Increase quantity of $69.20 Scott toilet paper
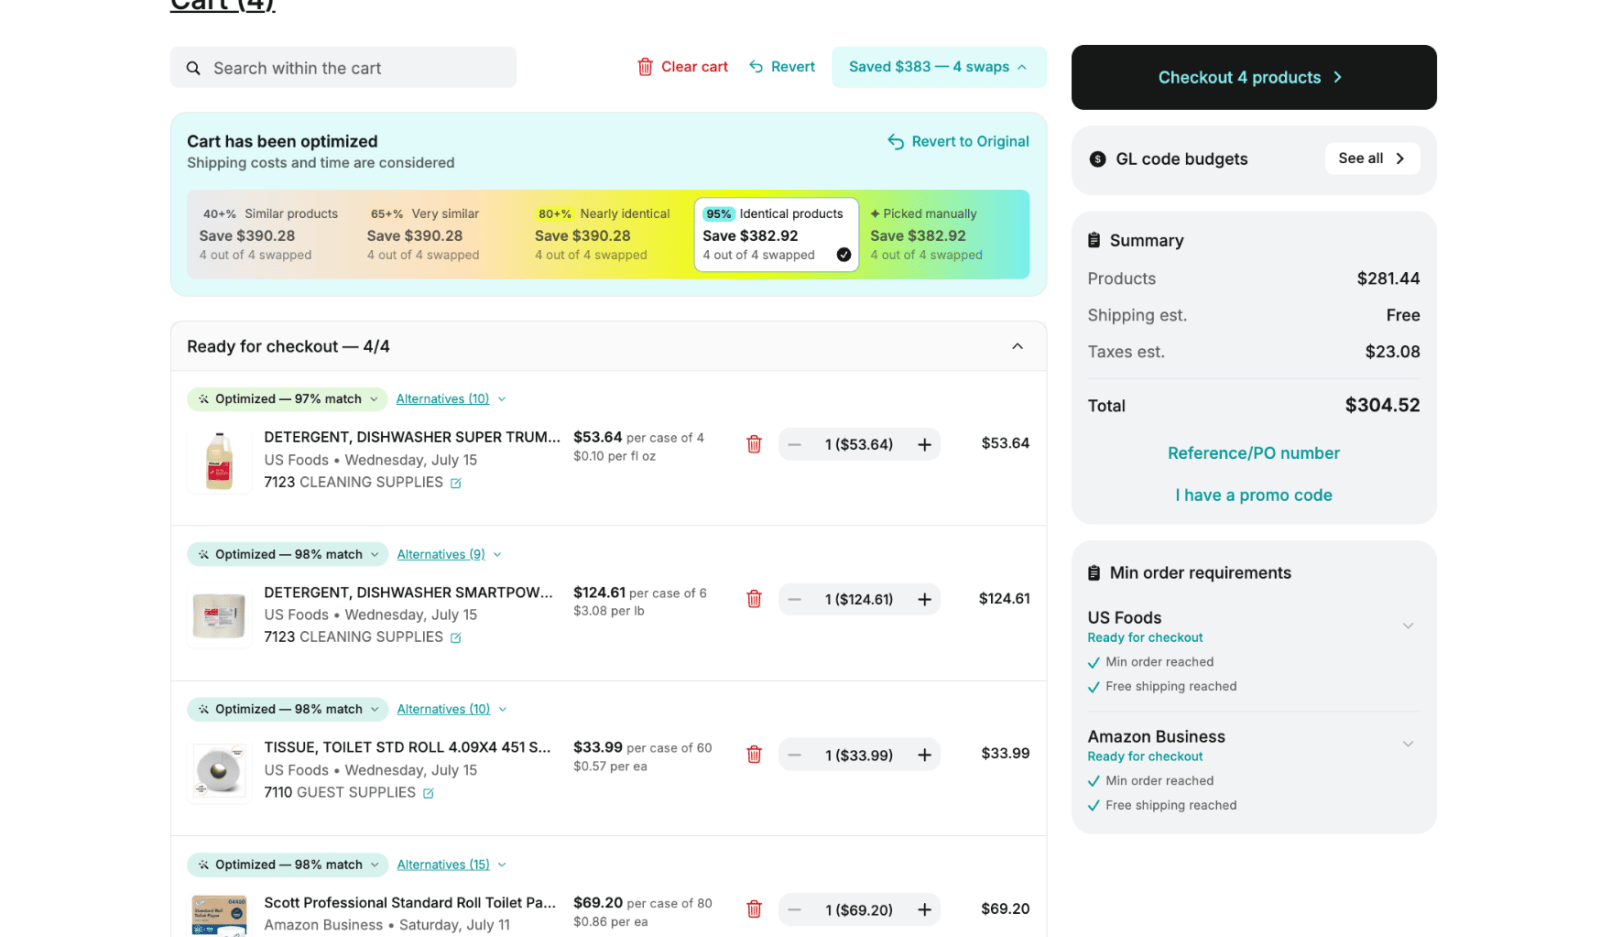 924,910
